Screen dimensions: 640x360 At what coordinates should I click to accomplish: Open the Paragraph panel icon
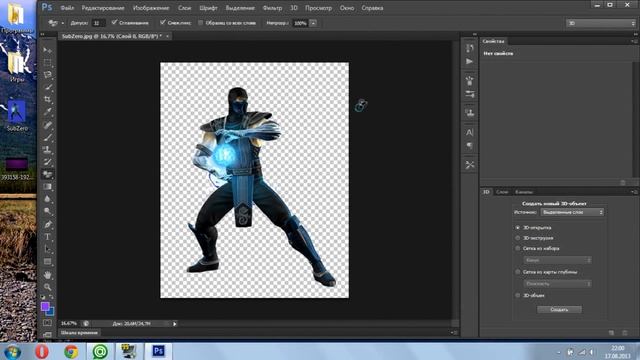[x=470, y=146]
